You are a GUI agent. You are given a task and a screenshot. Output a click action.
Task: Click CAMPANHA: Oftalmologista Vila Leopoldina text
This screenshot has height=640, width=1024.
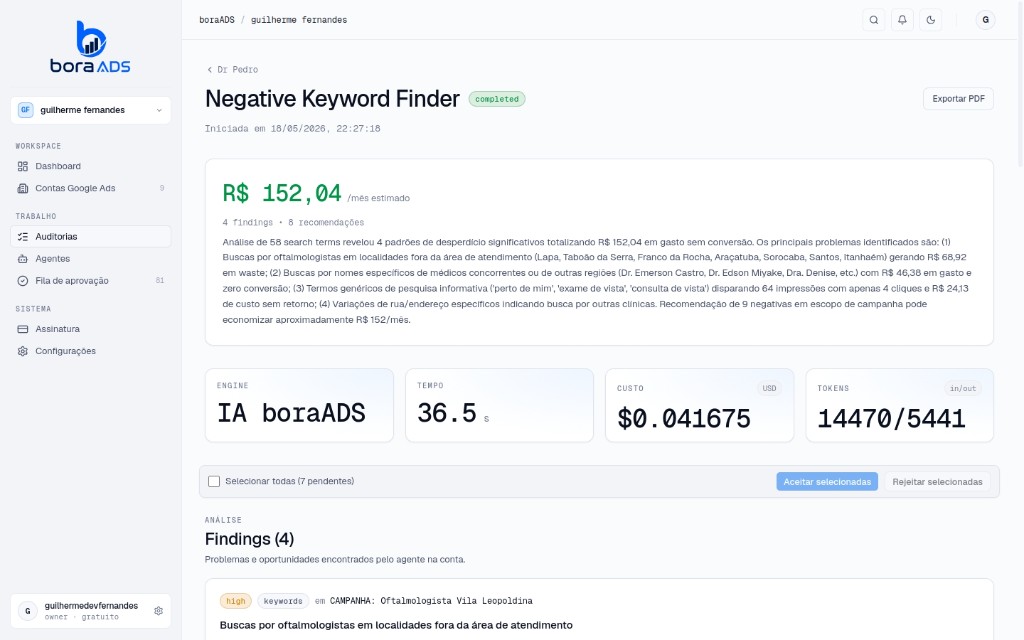click(431, 601)
